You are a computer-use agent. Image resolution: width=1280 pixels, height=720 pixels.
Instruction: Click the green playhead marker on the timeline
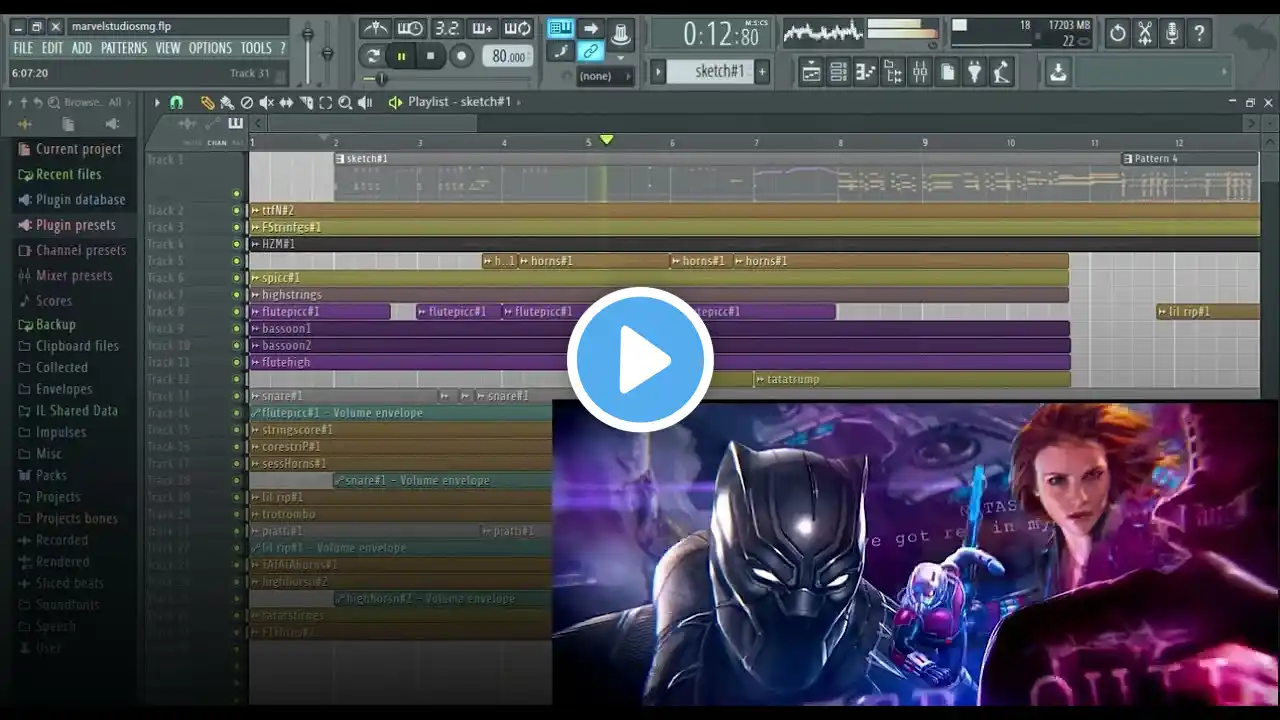click(606, 140)
